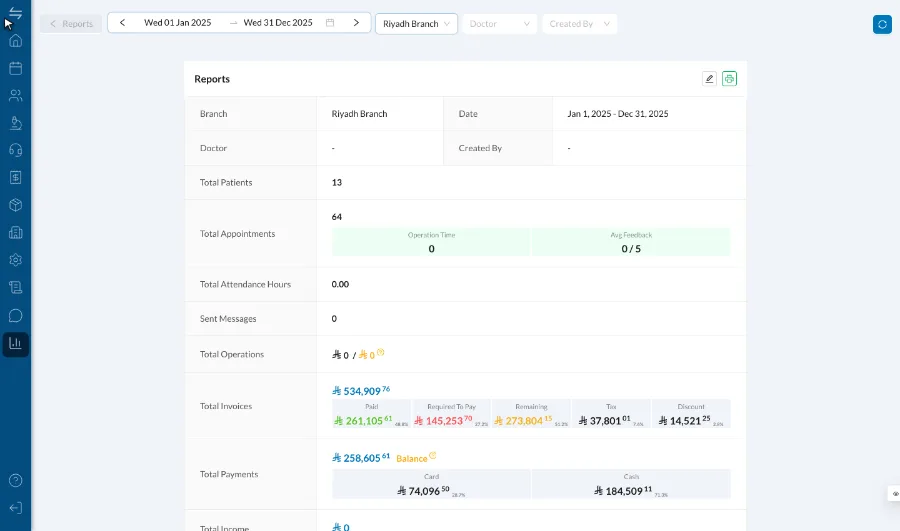Open the Home page from the sidebar

(x=15, y=41)
